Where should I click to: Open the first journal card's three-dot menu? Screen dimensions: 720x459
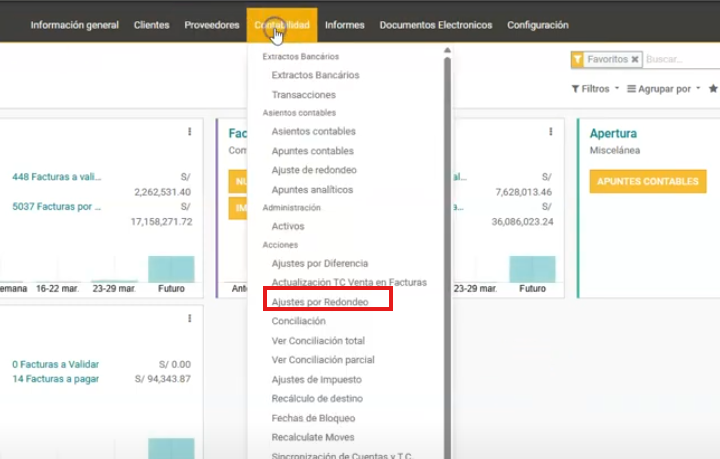pos(189,131)
